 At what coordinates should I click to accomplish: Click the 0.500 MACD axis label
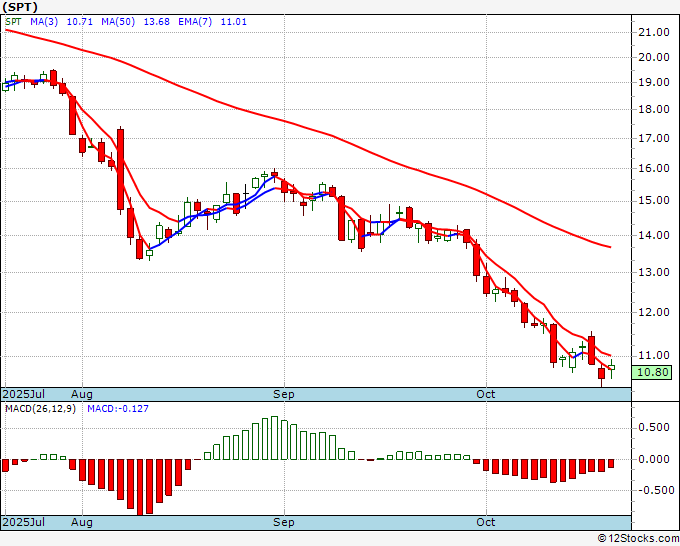[654, 428]
